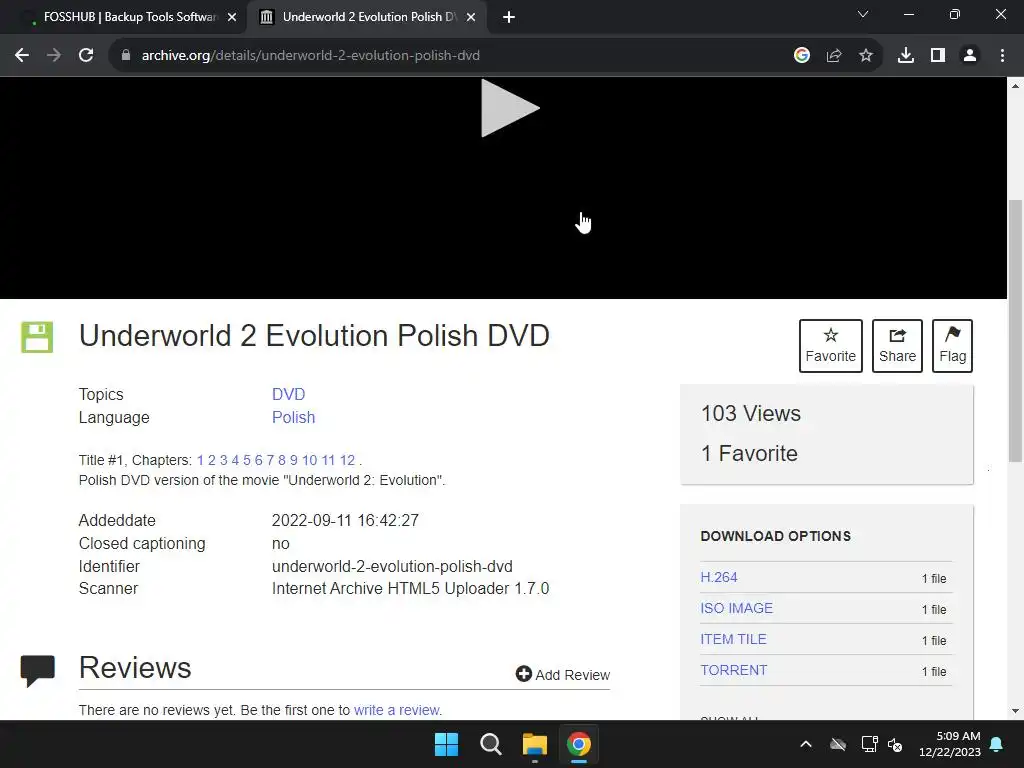
Task: Jump to chapter 4
Action: point(235,460)
